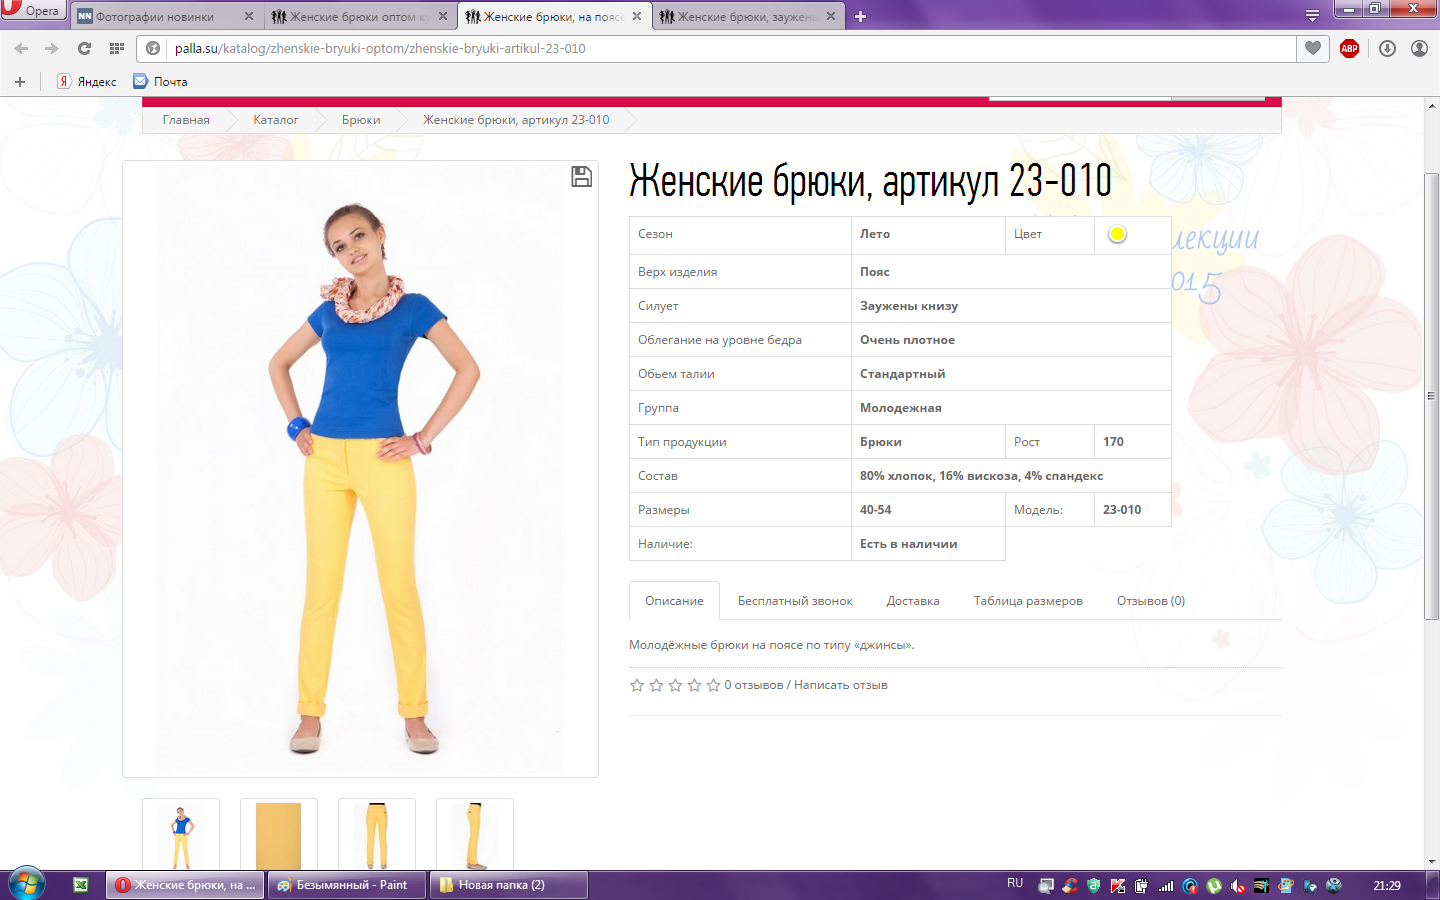Open the Adguard green shield tray icon
This screenshot has height=900, width=1440.
point(1094,886)
